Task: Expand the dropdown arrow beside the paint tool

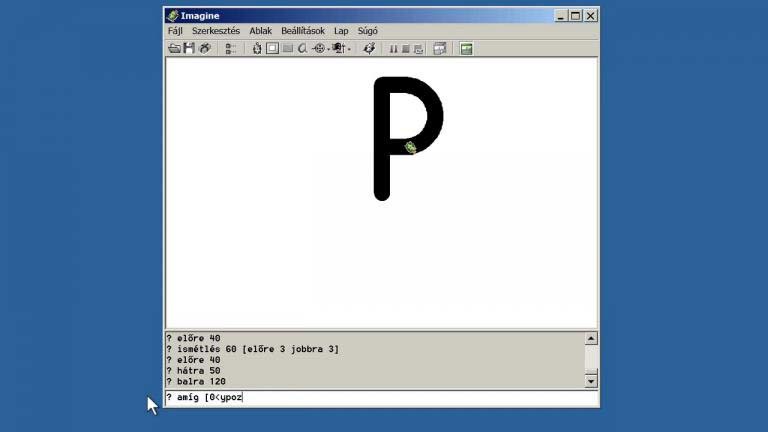Action: 349,48
